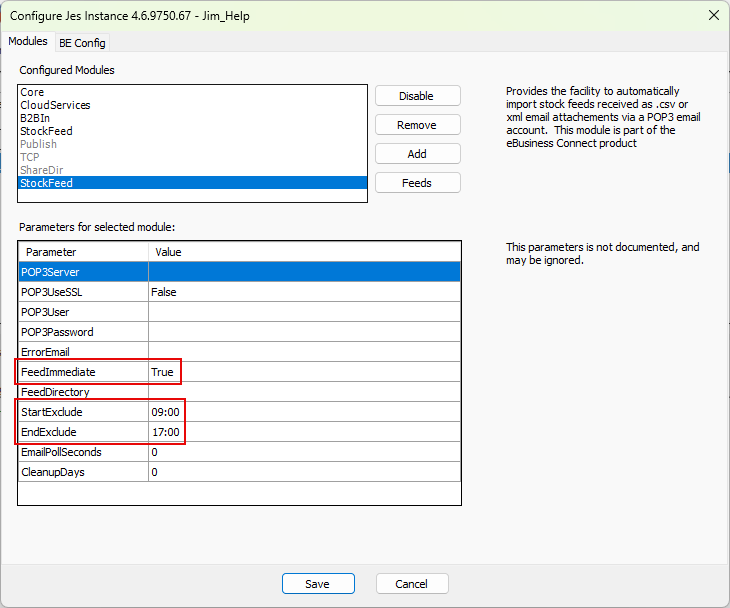The image size is (730, 608).
Task: Click the 17:00 EndExclude value
Action: point(304,432)
